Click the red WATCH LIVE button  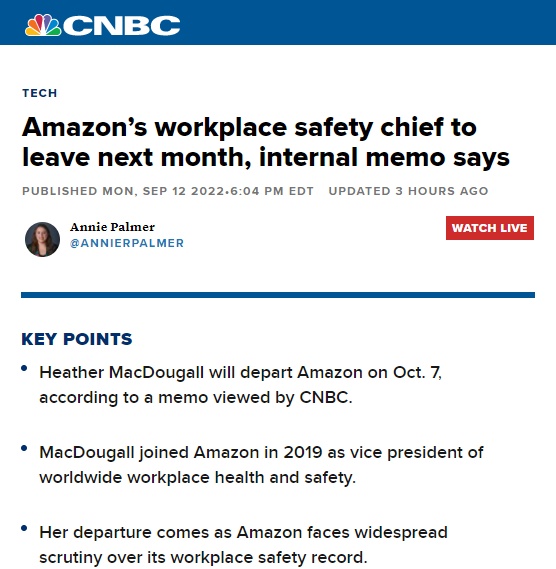click(490, 228)
